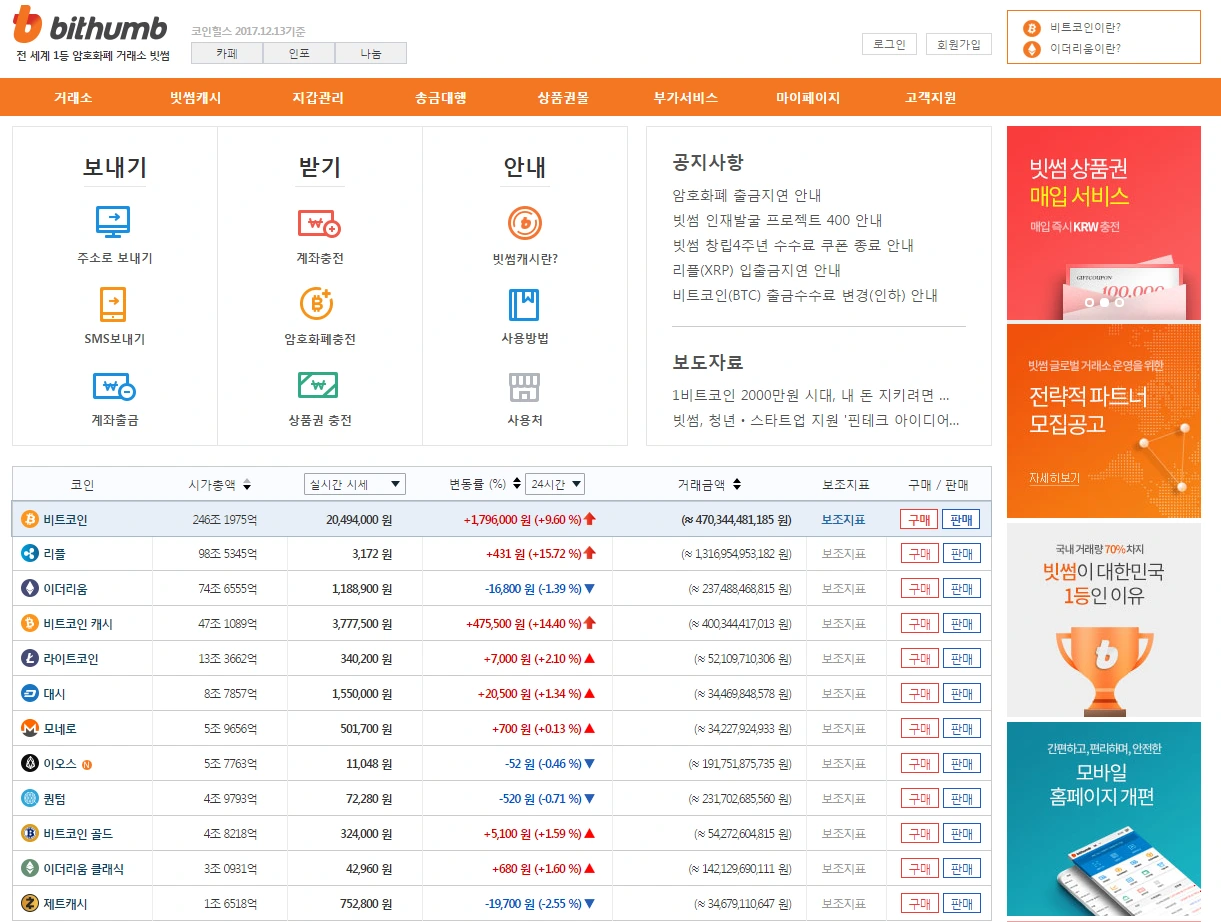The image size is (1221, 922).
Task: Click 구매 for 비트코인 row
Action: pyautogui.click(x=919, y=519)
